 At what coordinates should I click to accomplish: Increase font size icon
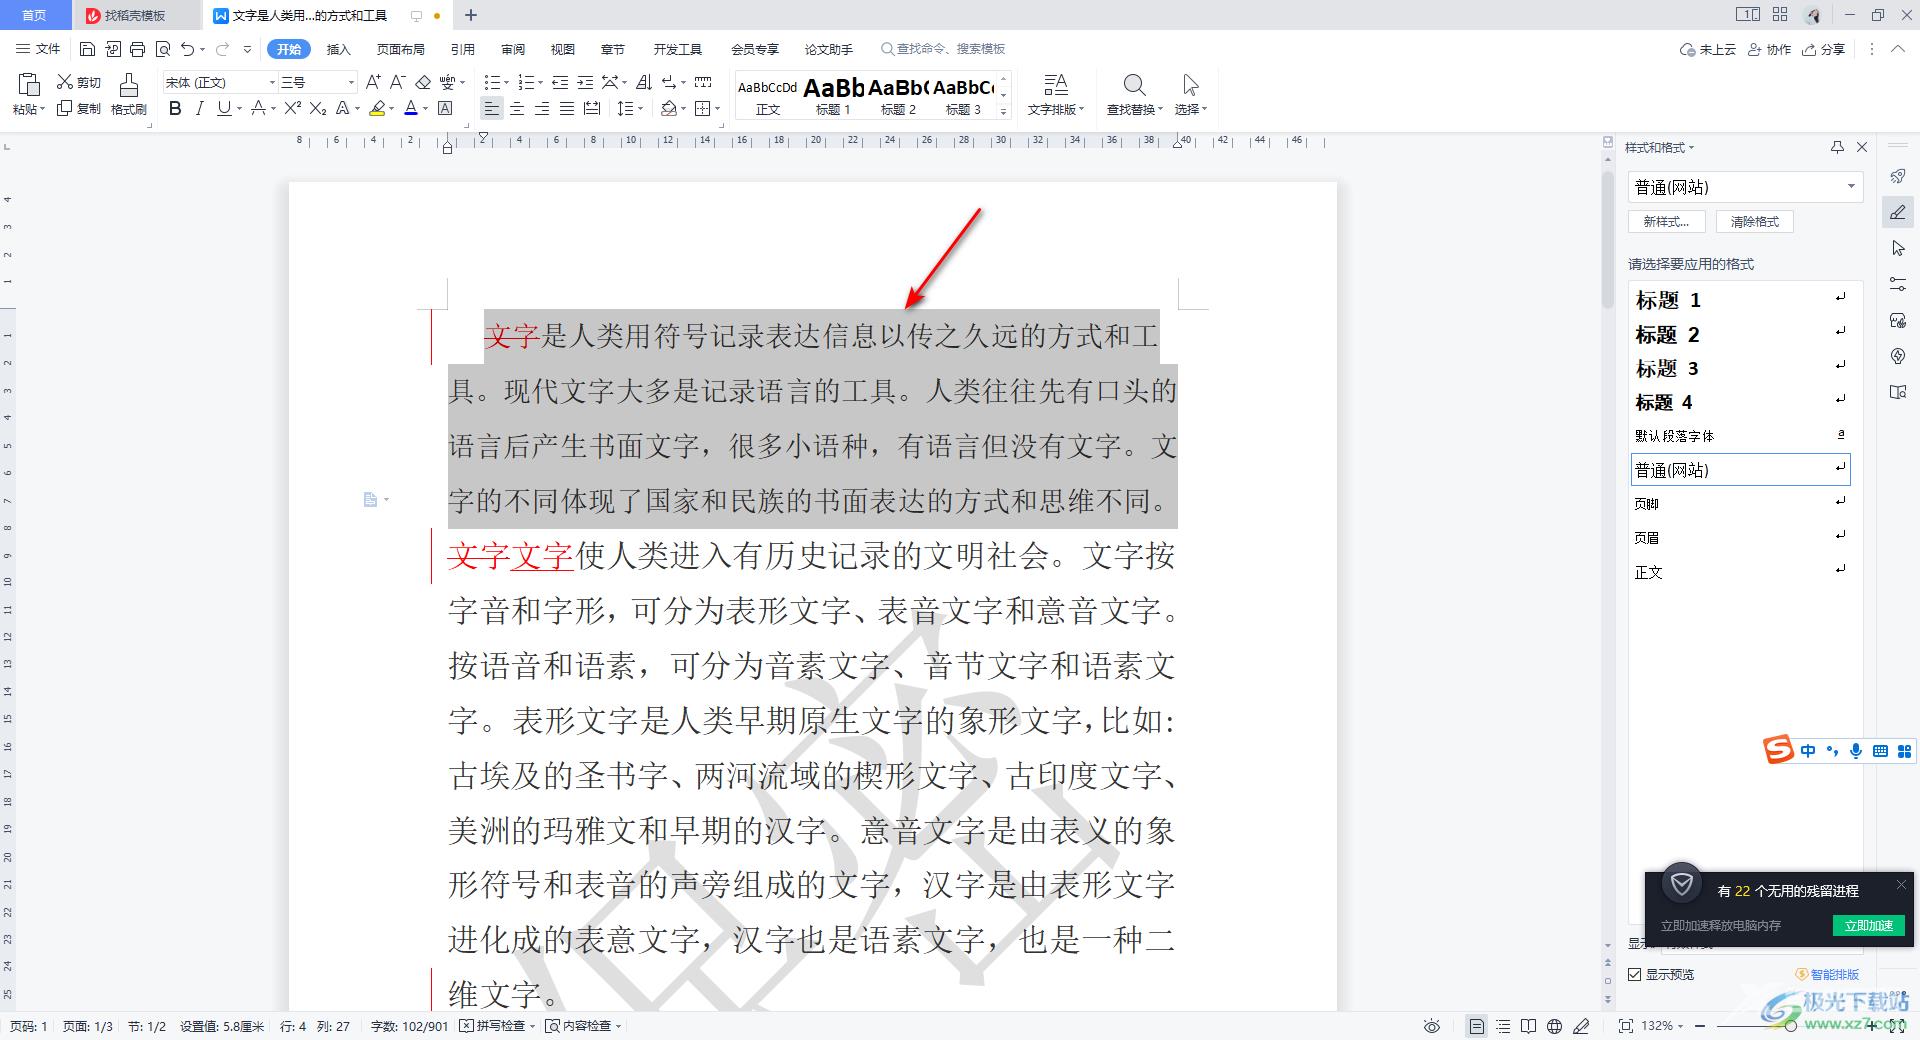click(x=373, y=82)
